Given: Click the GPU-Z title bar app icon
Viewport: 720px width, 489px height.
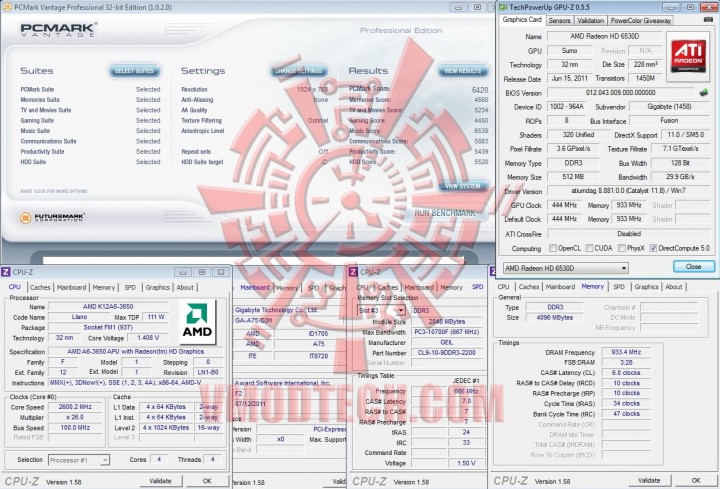Looking at the screenshot, I should 503,7.
